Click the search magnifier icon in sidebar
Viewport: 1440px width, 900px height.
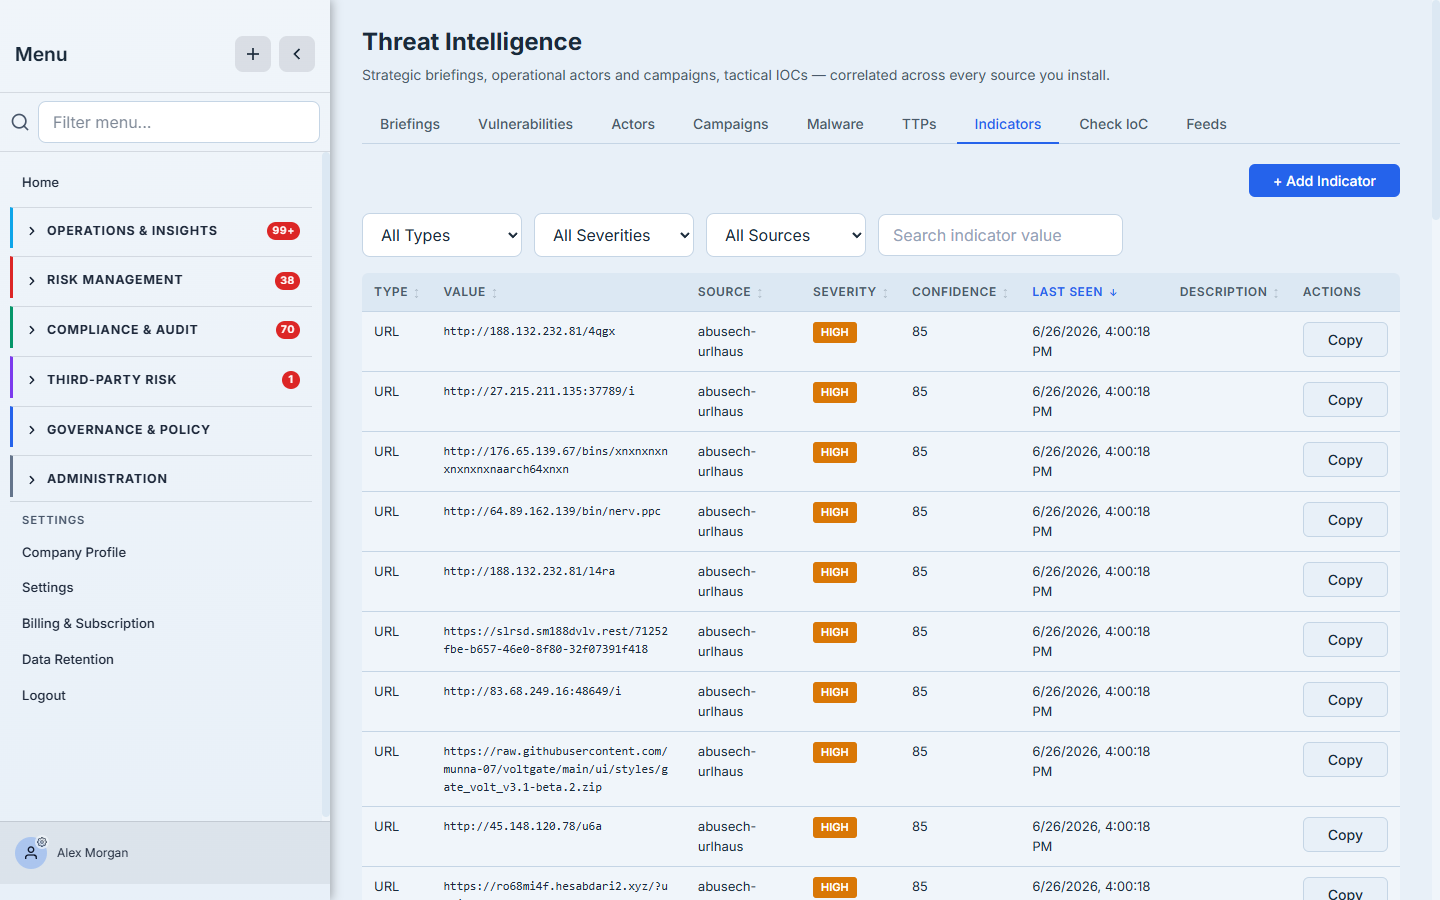click(x=20, y=122)
